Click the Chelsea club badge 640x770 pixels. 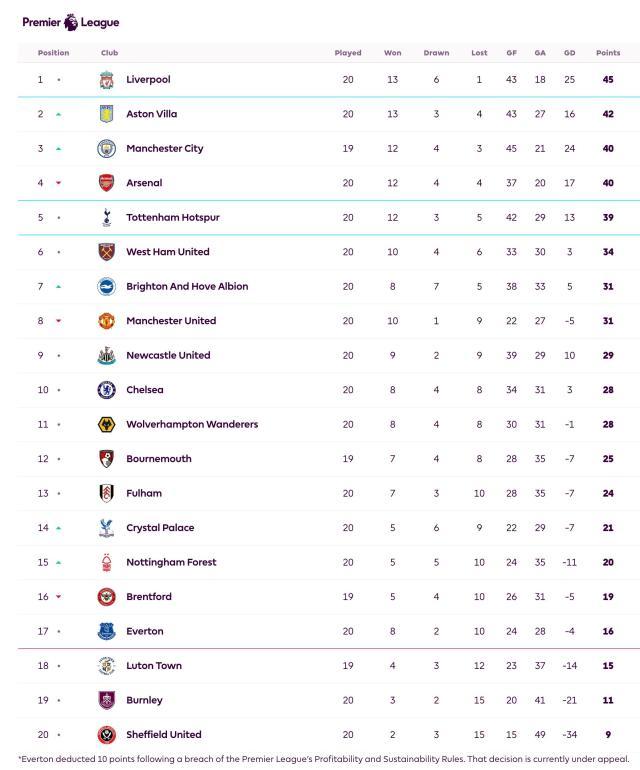(107, 390)
